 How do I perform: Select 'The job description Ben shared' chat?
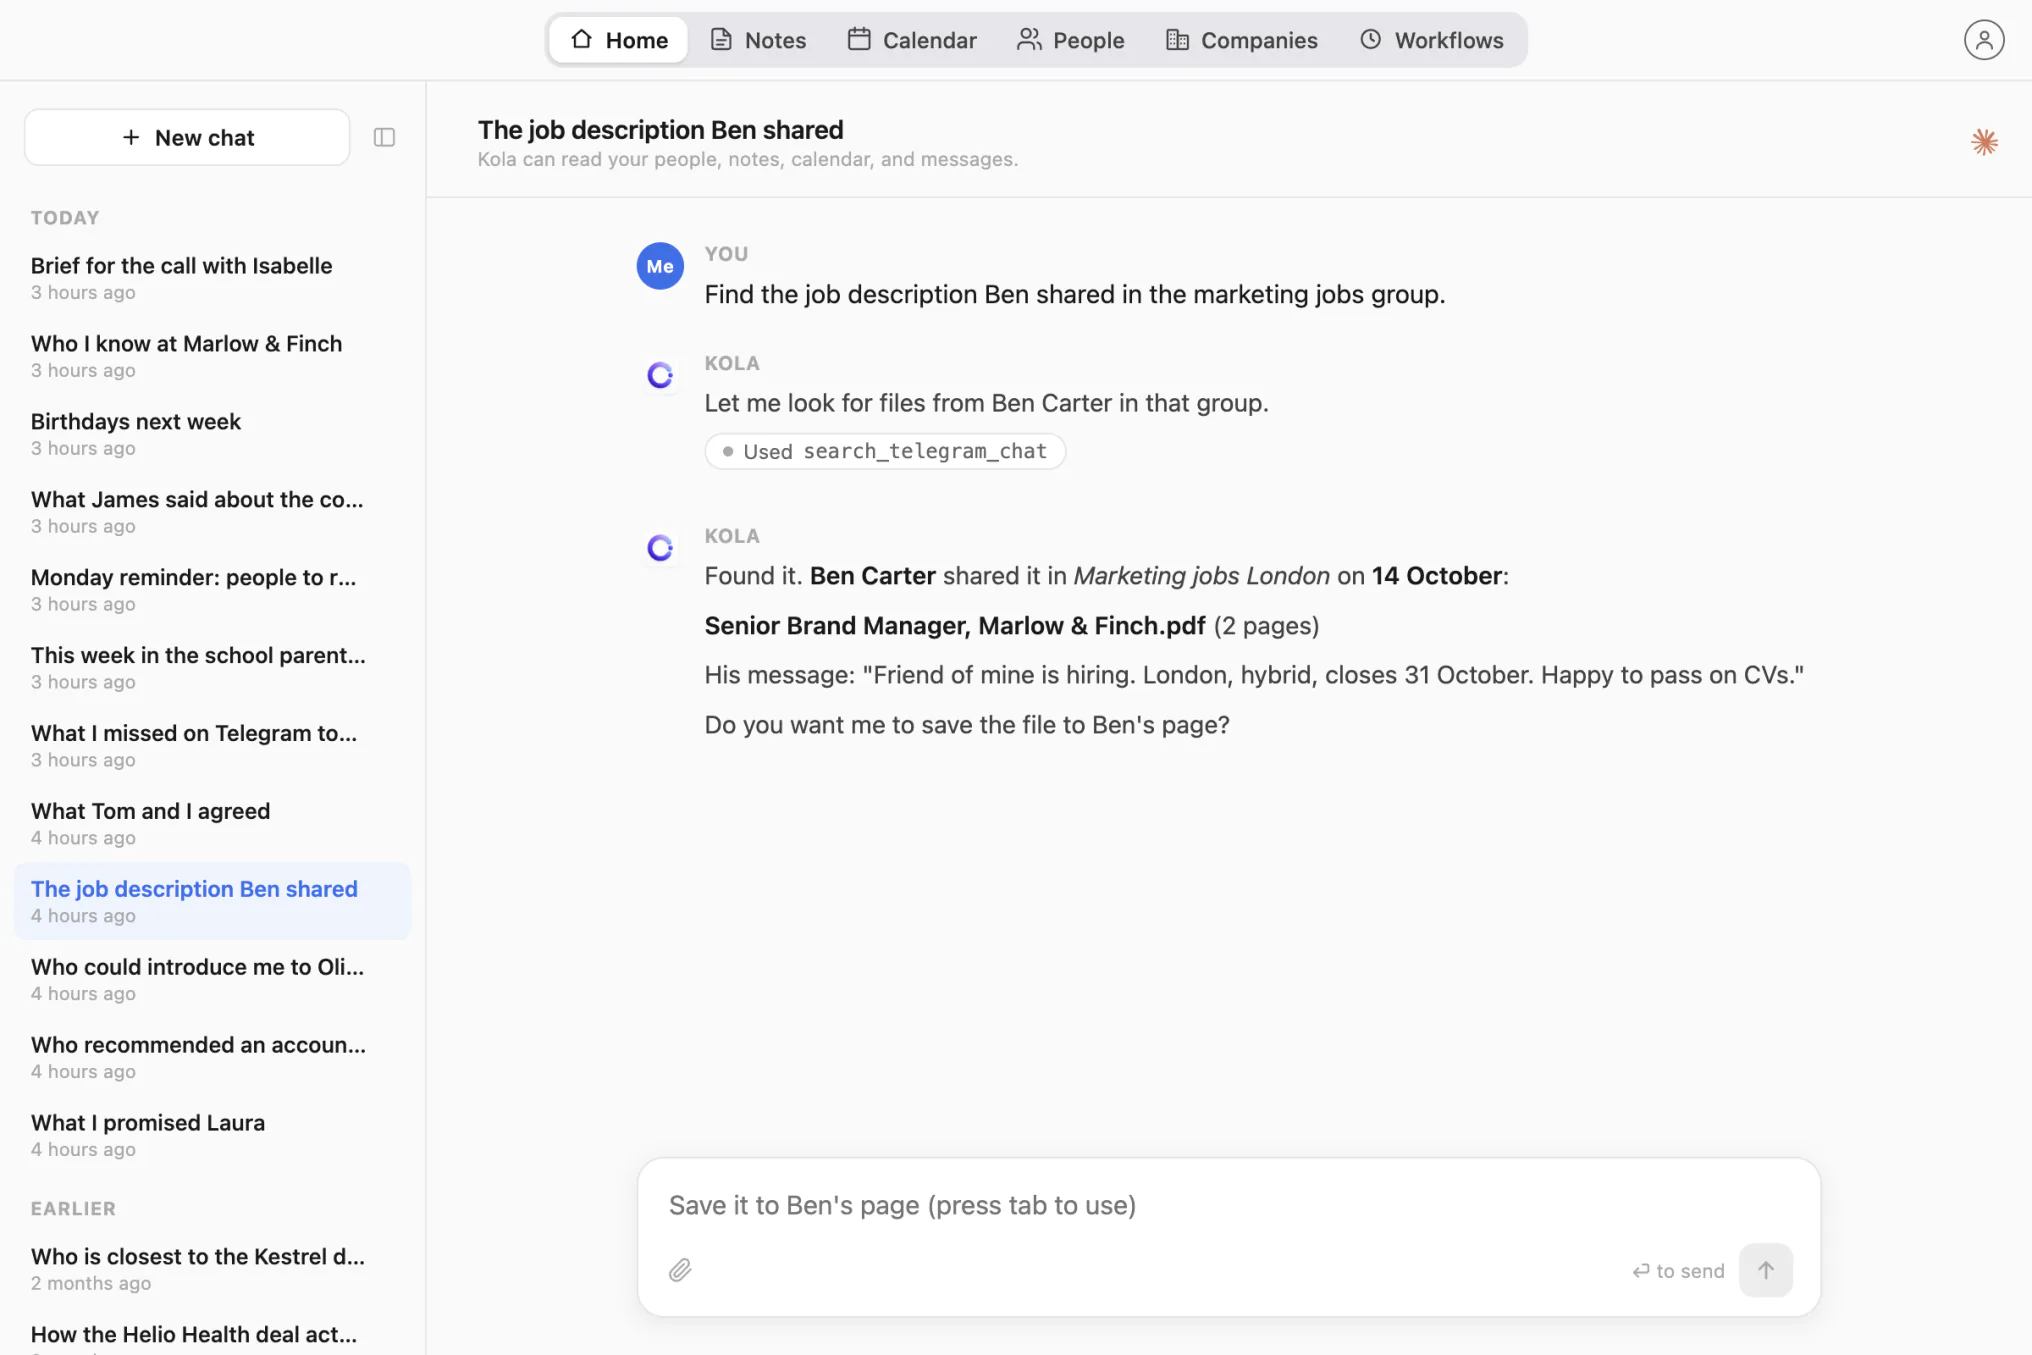(x=212, y=901)
